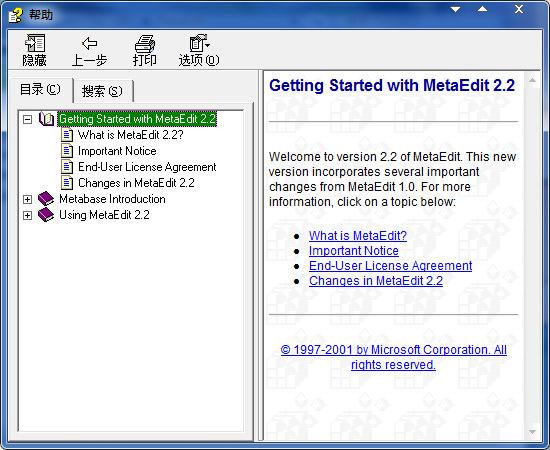Screen dimensions: 550x450
Task: Click the Print (打印) printer icon
Action: pos(145,44)
